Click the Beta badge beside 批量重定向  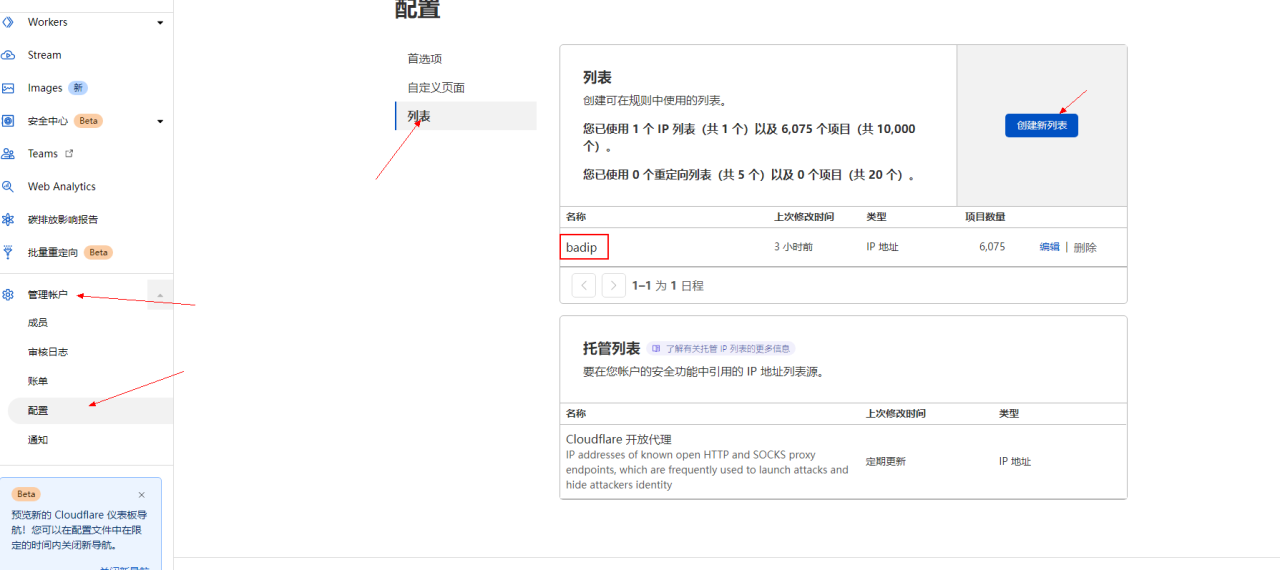click(98, 253)
